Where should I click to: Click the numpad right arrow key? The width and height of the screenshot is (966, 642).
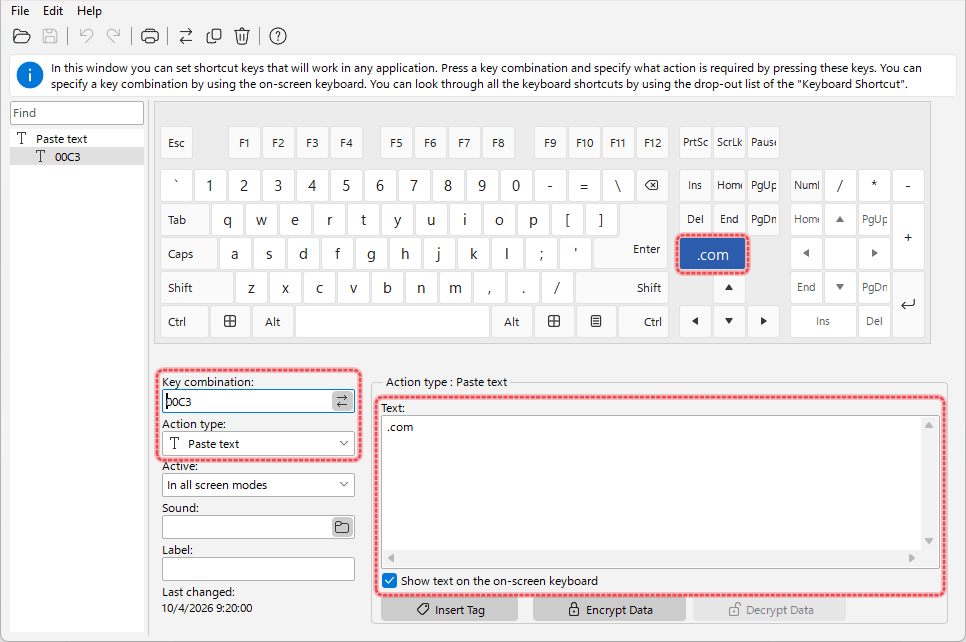pos(874,253)
